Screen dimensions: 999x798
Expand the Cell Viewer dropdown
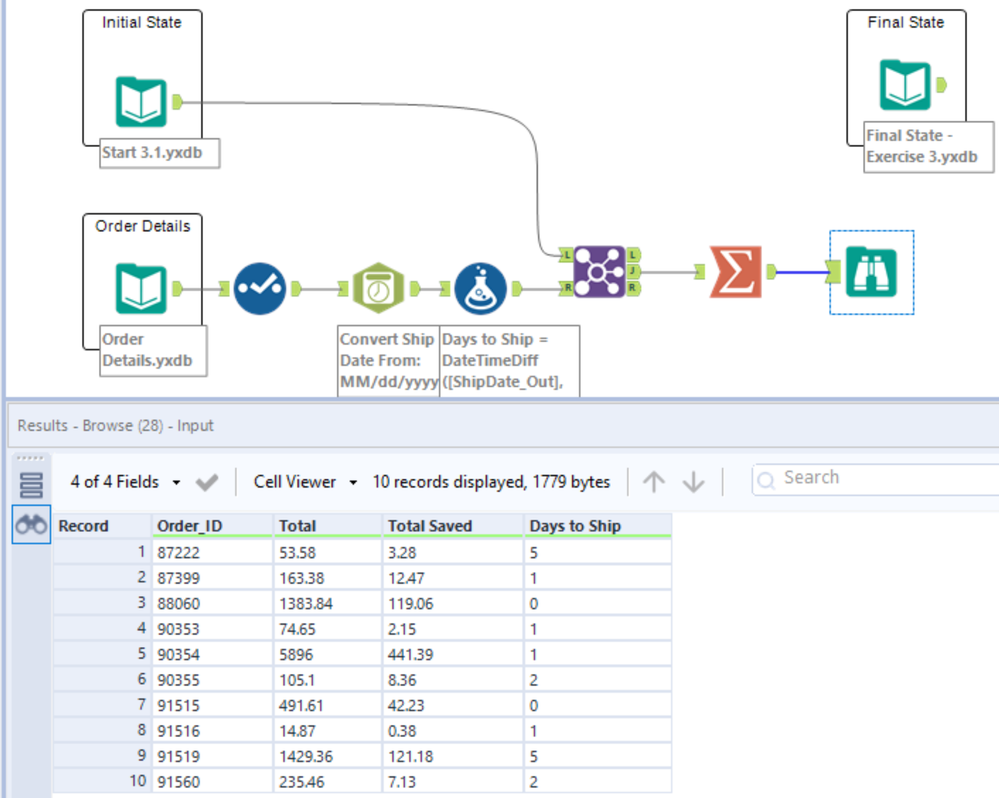pyautogui.click(x=305, y=482)
